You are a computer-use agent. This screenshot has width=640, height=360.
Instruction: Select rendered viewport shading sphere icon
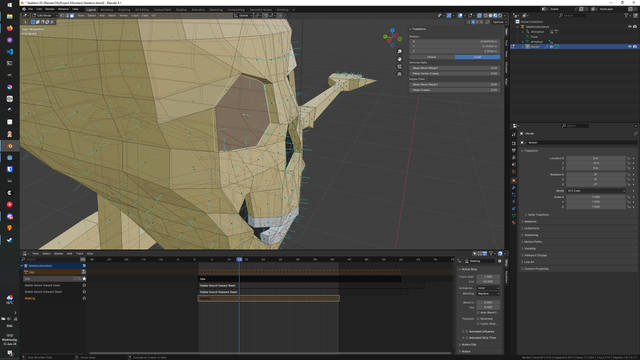pos(500,16)
